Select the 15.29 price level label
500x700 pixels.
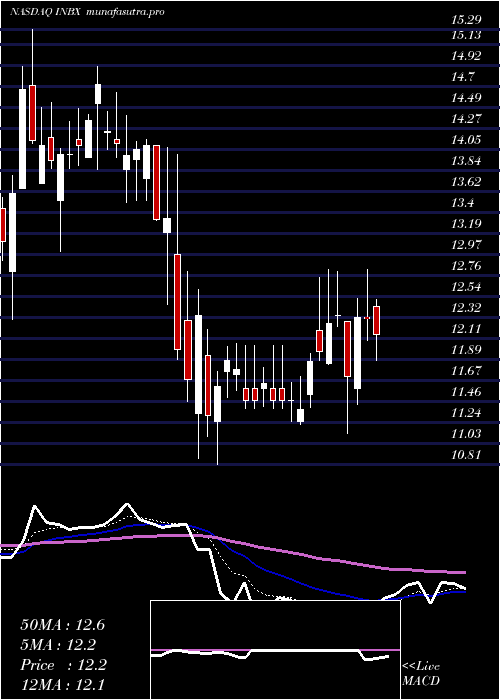coord(466,20)
